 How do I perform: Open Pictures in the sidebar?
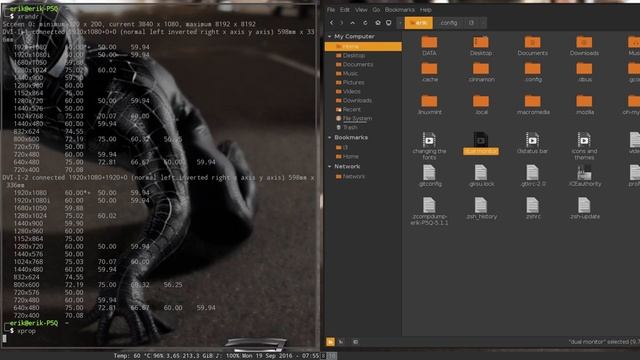(x=353, y=82)
